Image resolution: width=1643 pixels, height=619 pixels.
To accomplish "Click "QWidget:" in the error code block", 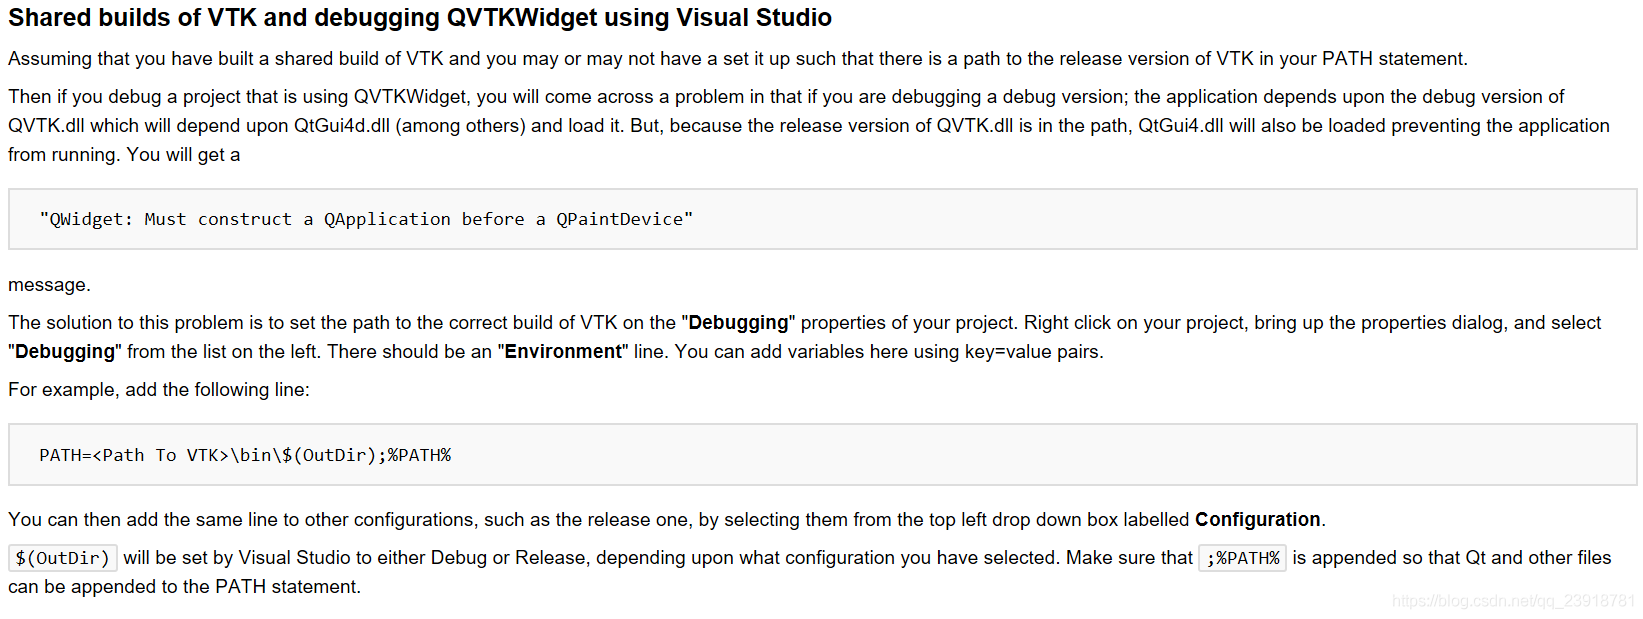I will (88, 220).
